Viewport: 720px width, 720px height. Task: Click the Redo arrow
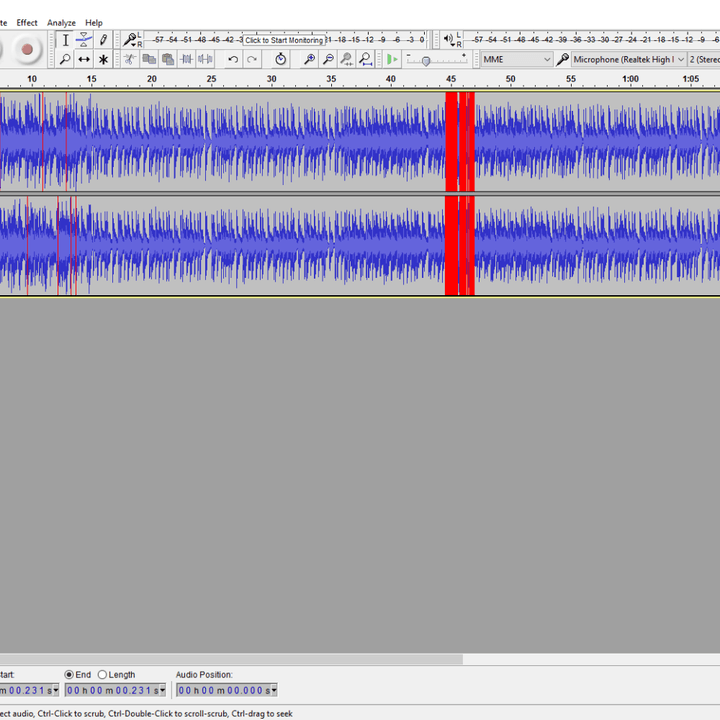(252, 59)
